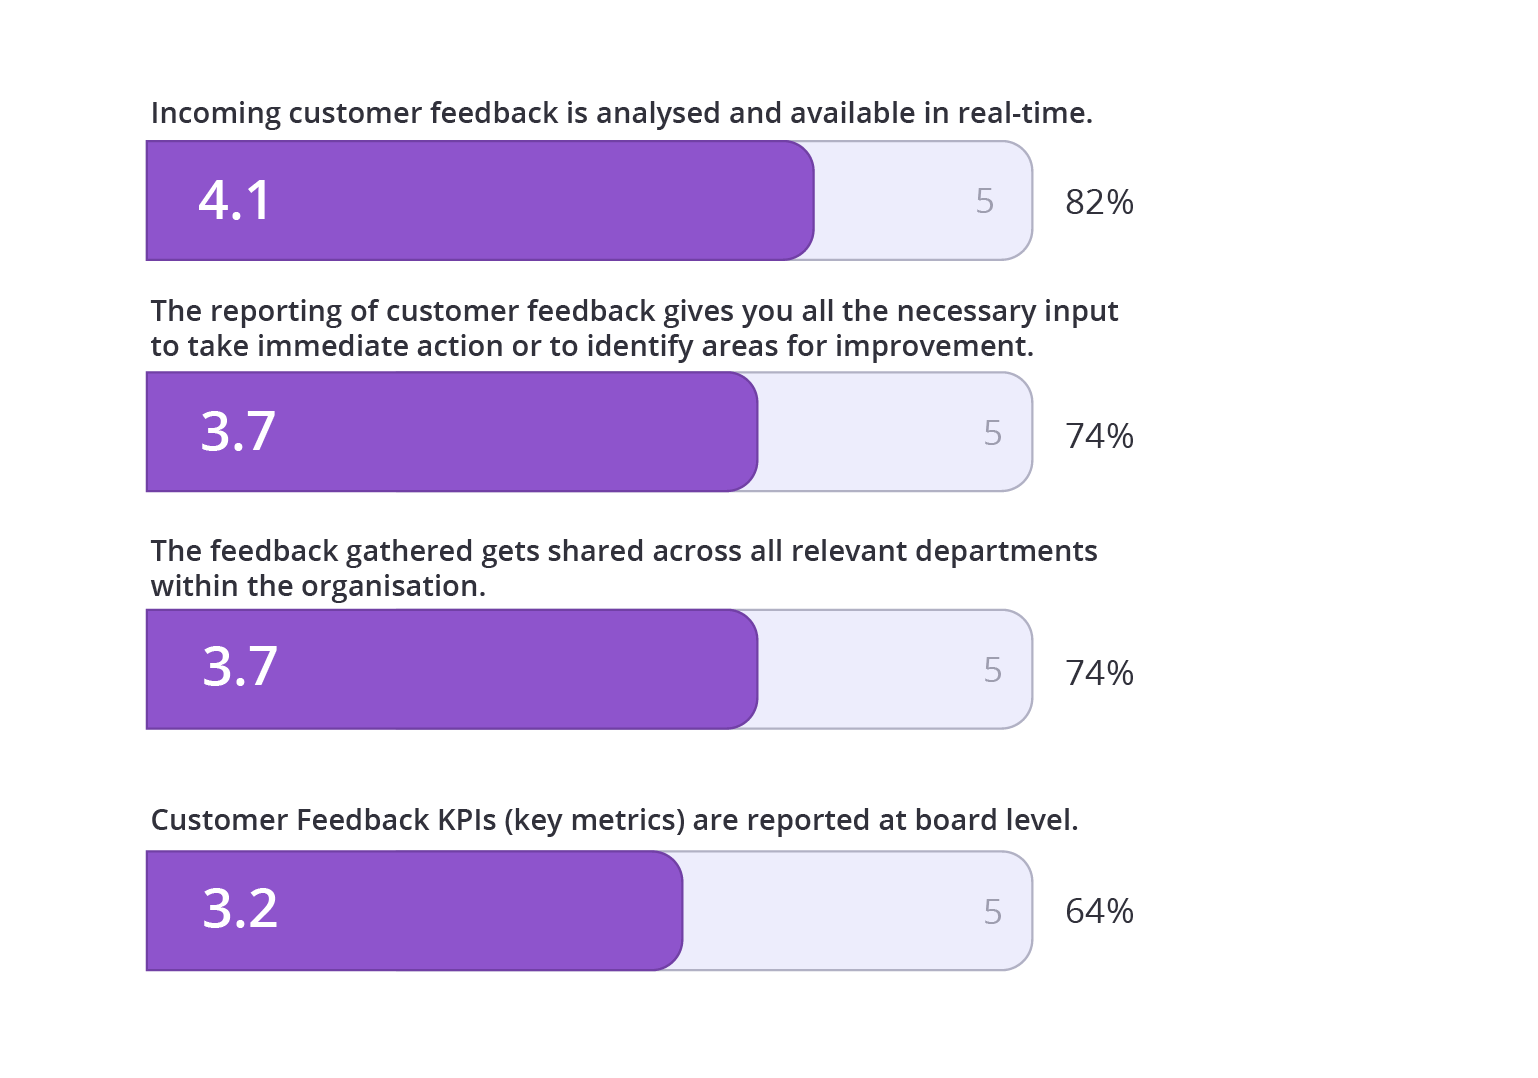Click 74% beside the reporting input bar
The width and height of the screenshot is (1538, 1078).
click(x=1099, y=436)
